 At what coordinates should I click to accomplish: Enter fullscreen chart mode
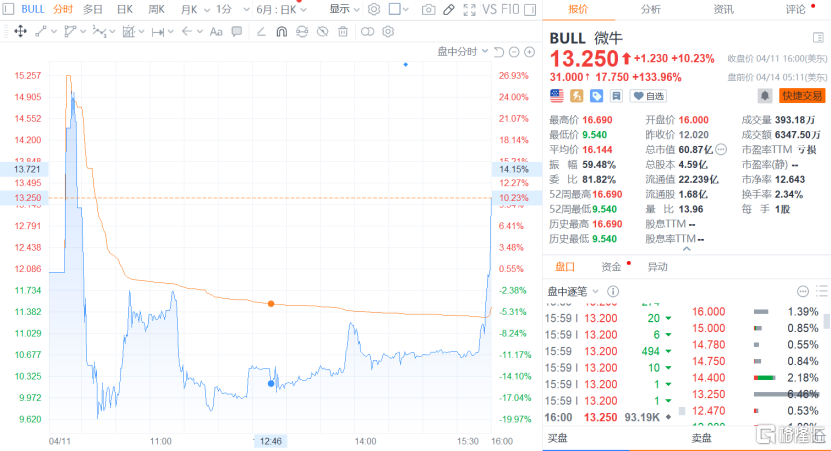click(x=470, y=10)
